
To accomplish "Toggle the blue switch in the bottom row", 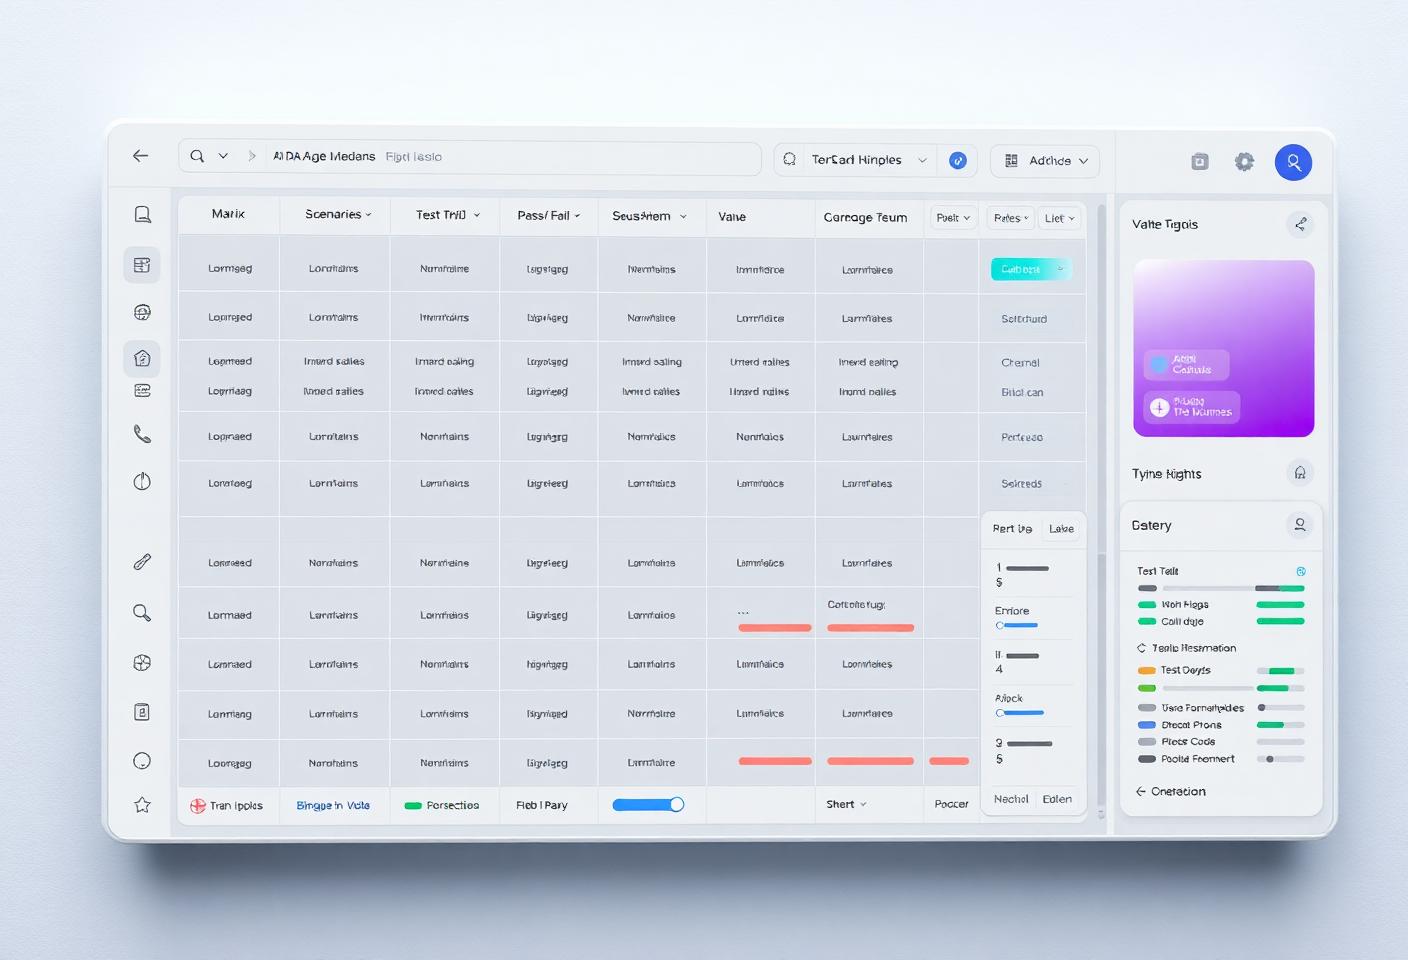I will tap(648, 804).
